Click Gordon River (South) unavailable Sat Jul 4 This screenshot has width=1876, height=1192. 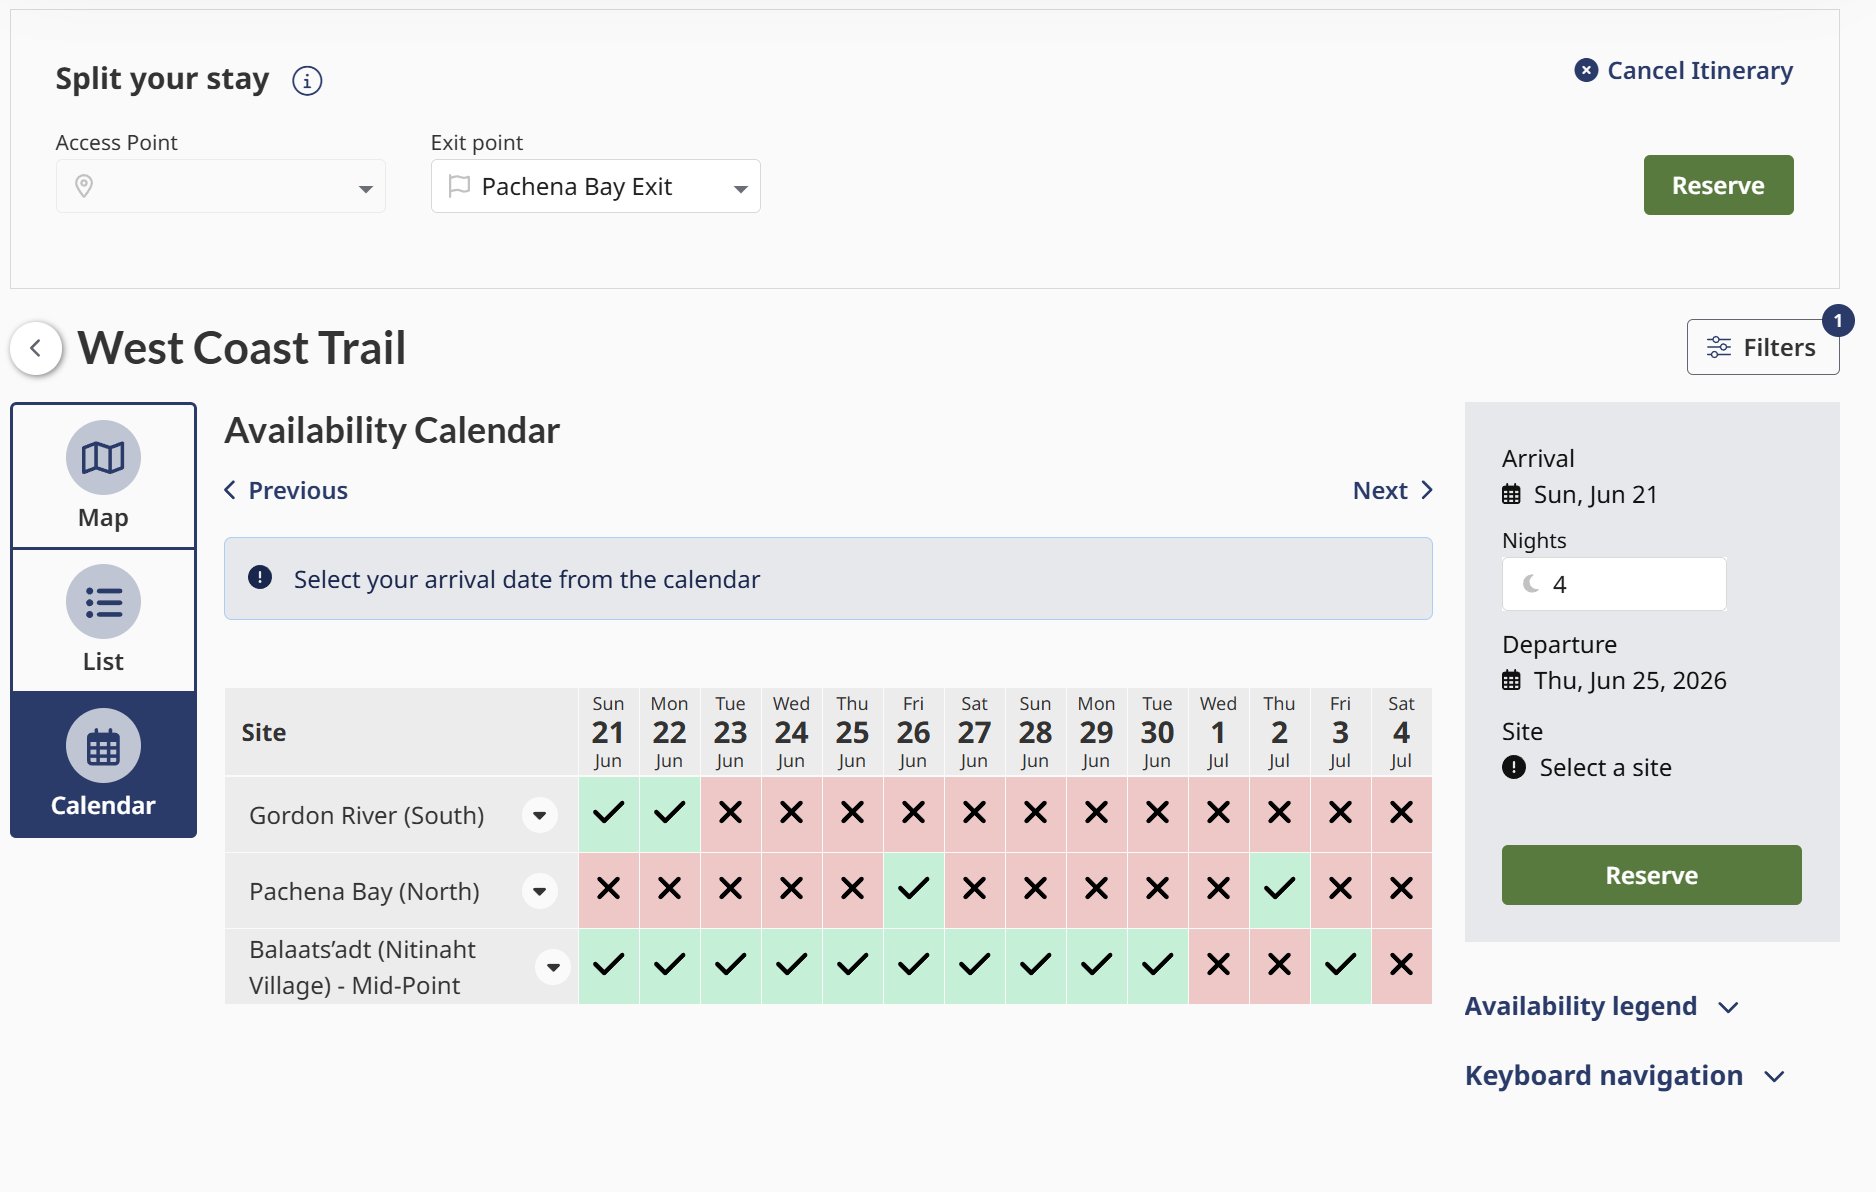(1401, 814)
